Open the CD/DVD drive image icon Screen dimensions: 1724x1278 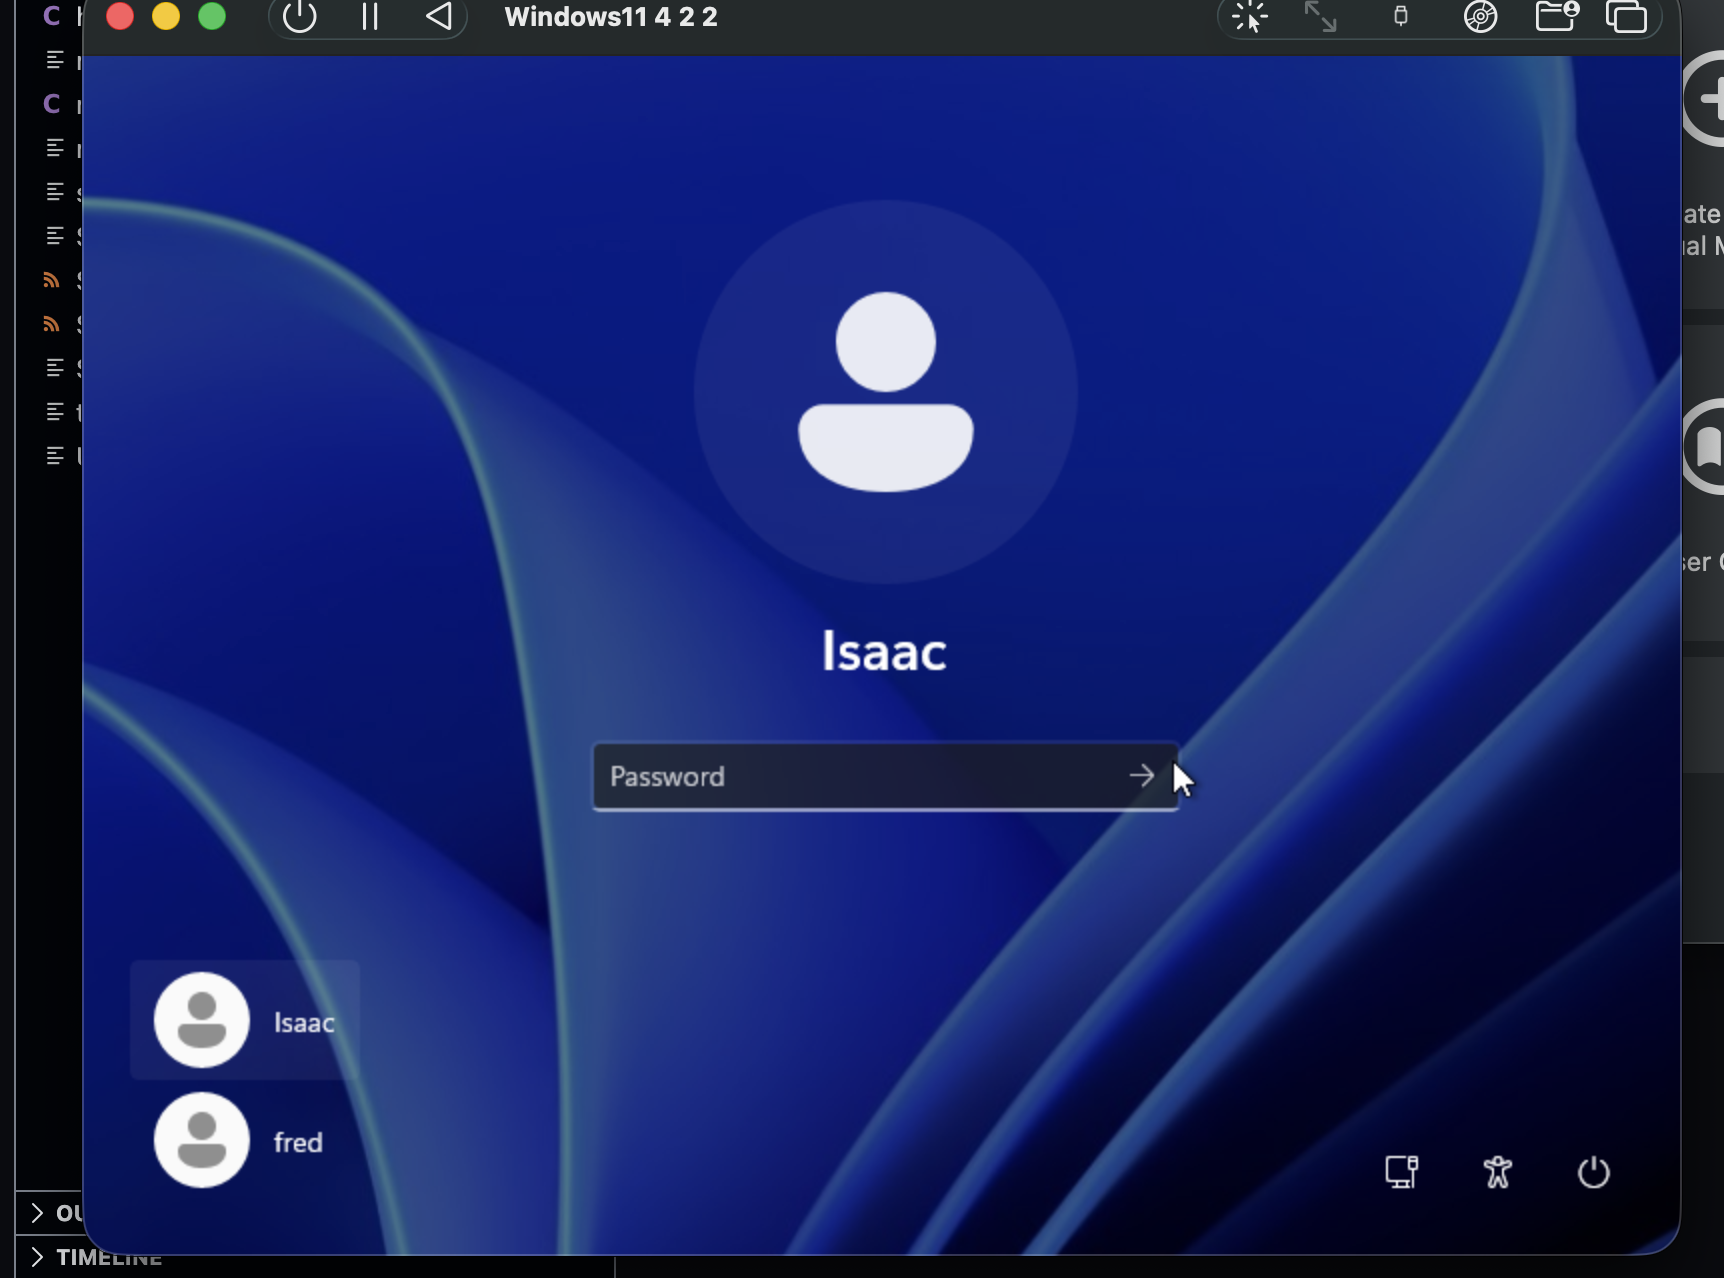(1480, 17)
